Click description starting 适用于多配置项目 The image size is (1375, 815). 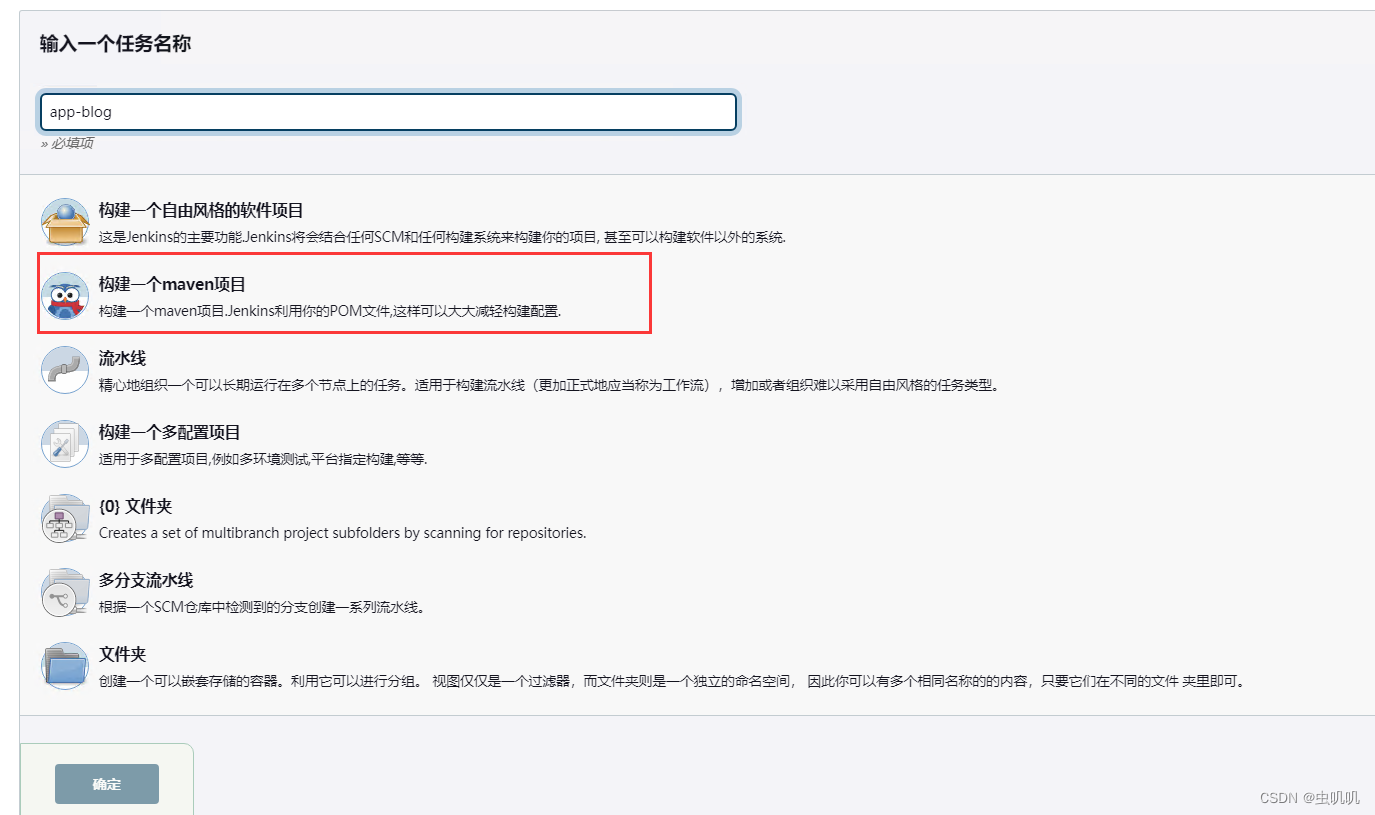click(x=263, y=459)
